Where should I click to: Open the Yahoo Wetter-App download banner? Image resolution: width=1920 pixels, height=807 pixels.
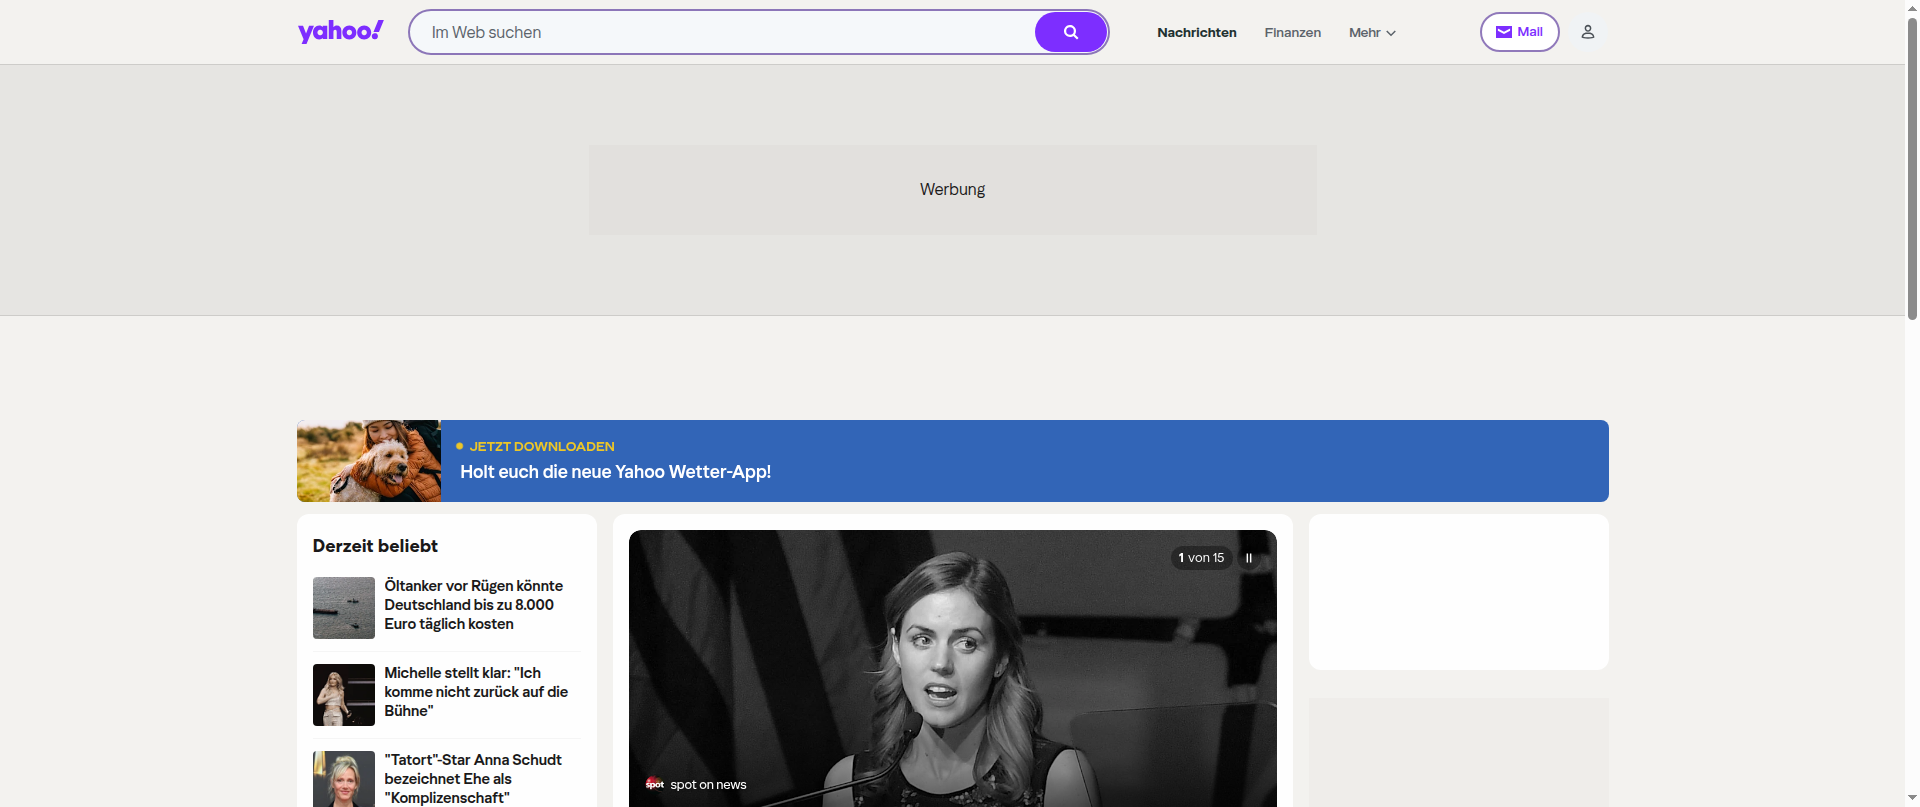(953, 461)
